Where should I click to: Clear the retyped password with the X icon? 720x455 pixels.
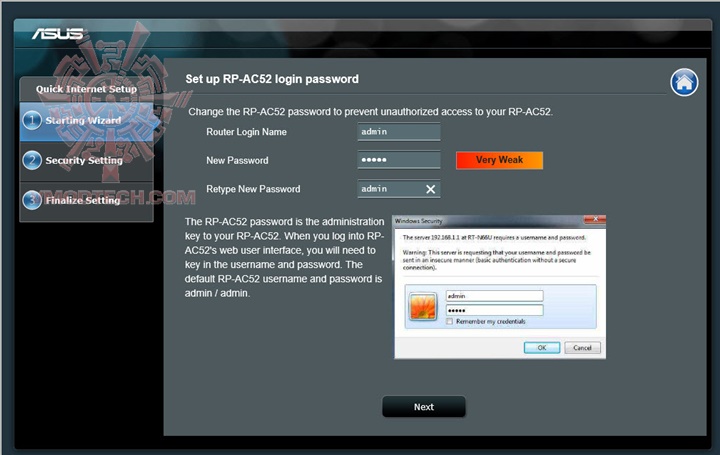430,189
